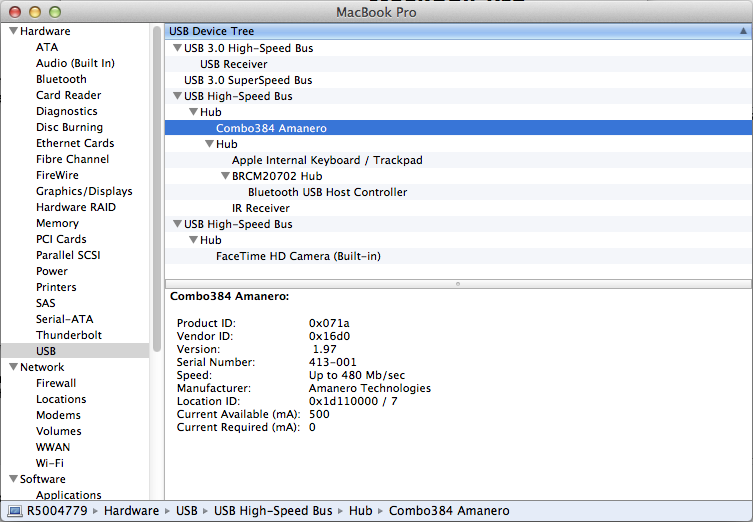The height and width of the screenshot is (522, 753).
Task: Open Serial-ATA section
Action: coord(64,319)
